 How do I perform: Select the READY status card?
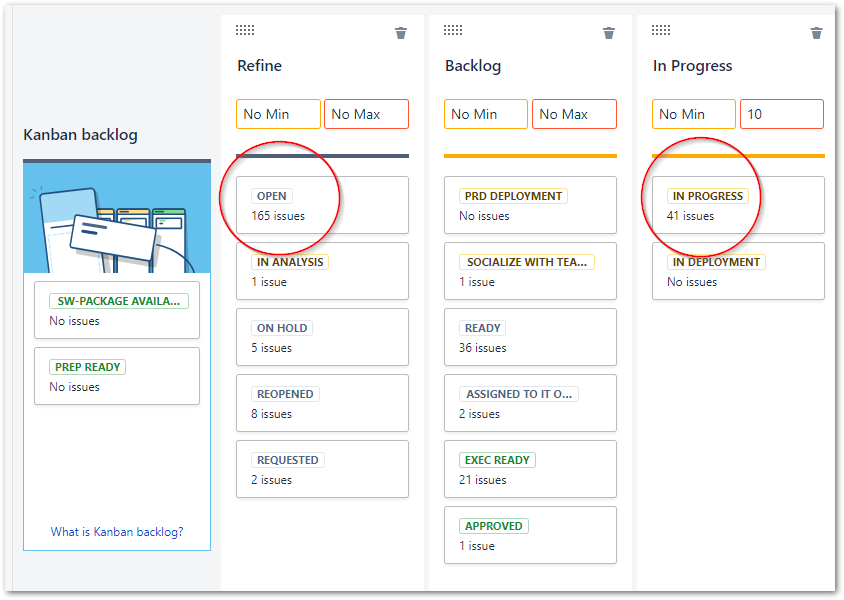530,337
